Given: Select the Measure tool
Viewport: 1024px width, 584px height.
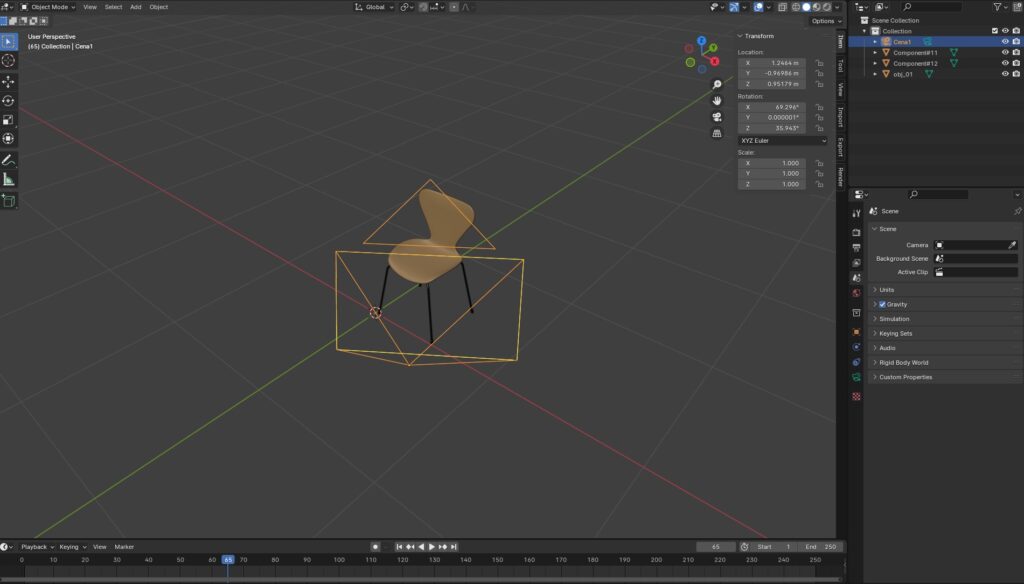Looking at the screenshot, I should pyautogui.click(x=9, y=179).
